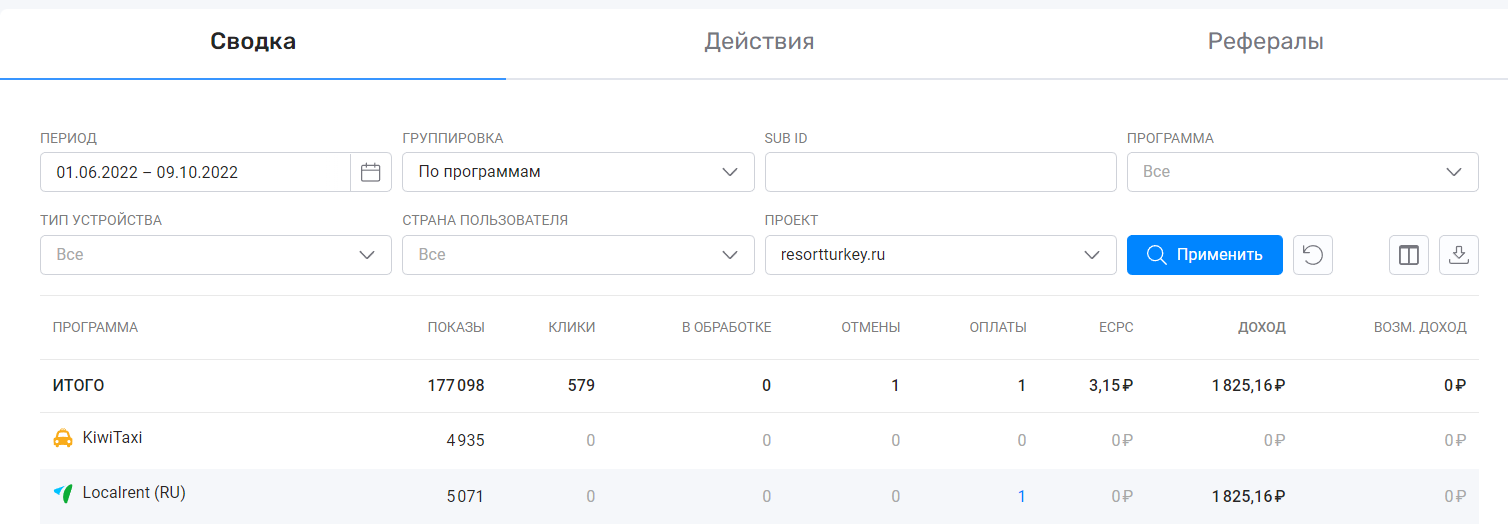Open the Программа dropdown
Screen dimensions: 1508x529
coord(1302,172)
